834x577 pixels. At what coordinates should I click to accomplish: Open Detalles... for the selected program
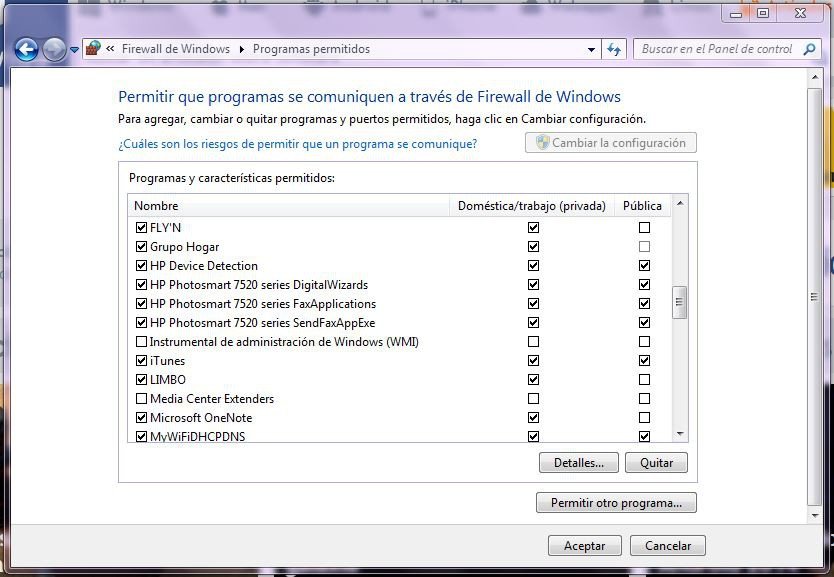pos(579,463)
